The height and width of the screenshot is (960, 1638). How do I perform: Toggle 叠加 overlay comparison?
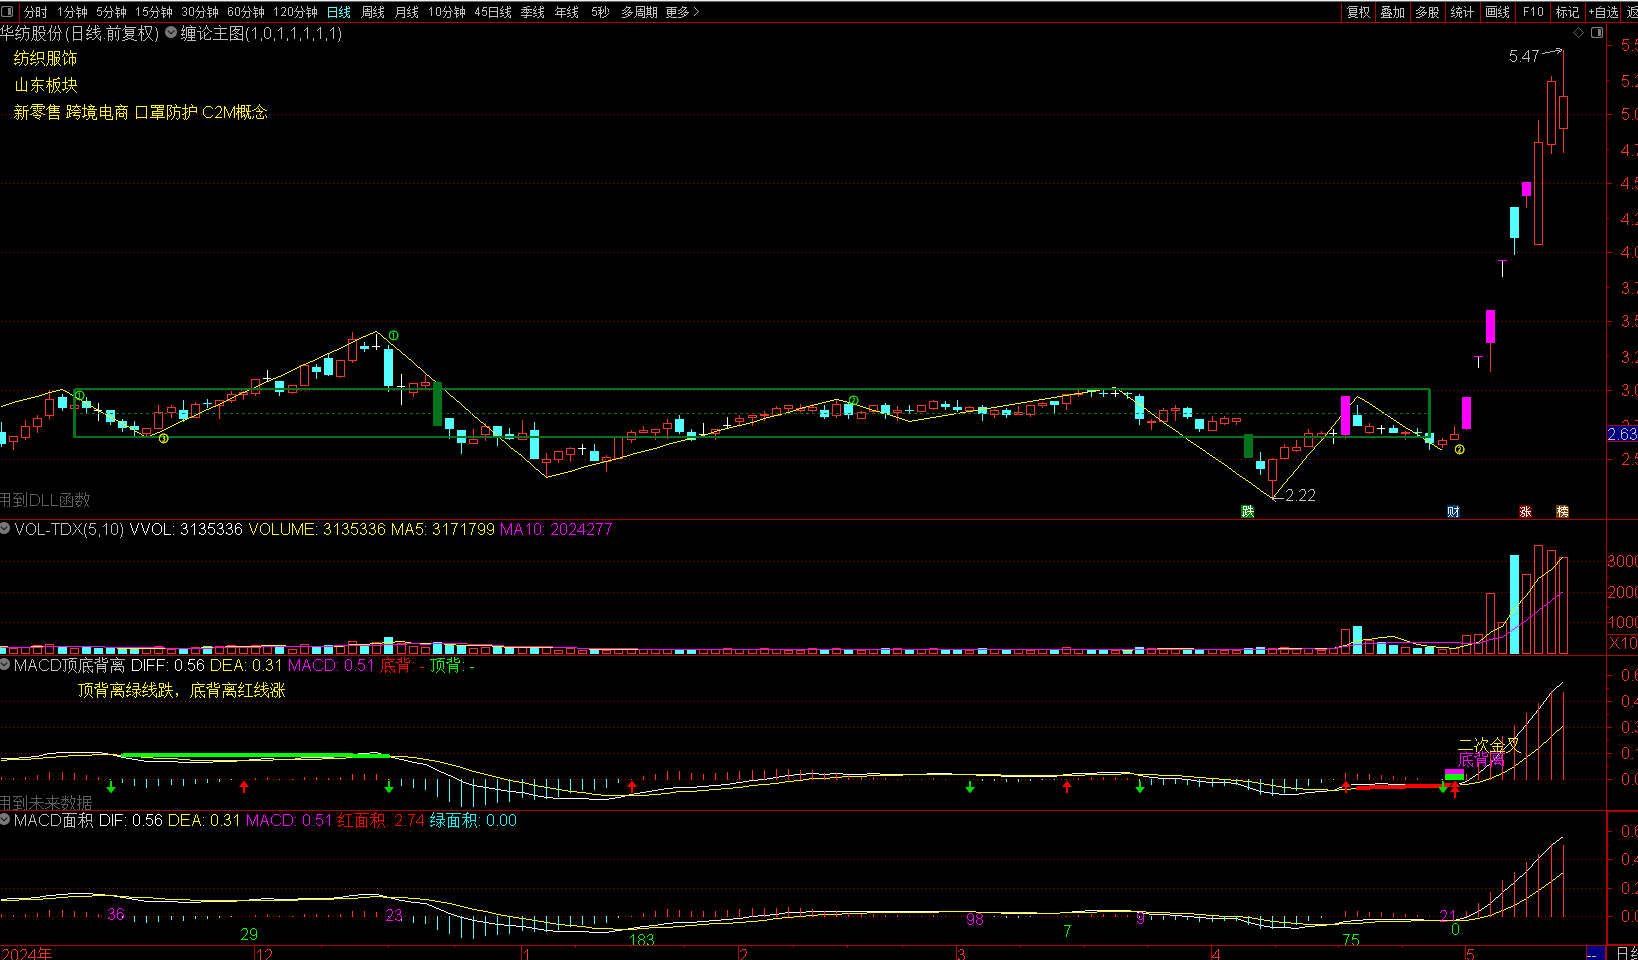coord(1392,12)
